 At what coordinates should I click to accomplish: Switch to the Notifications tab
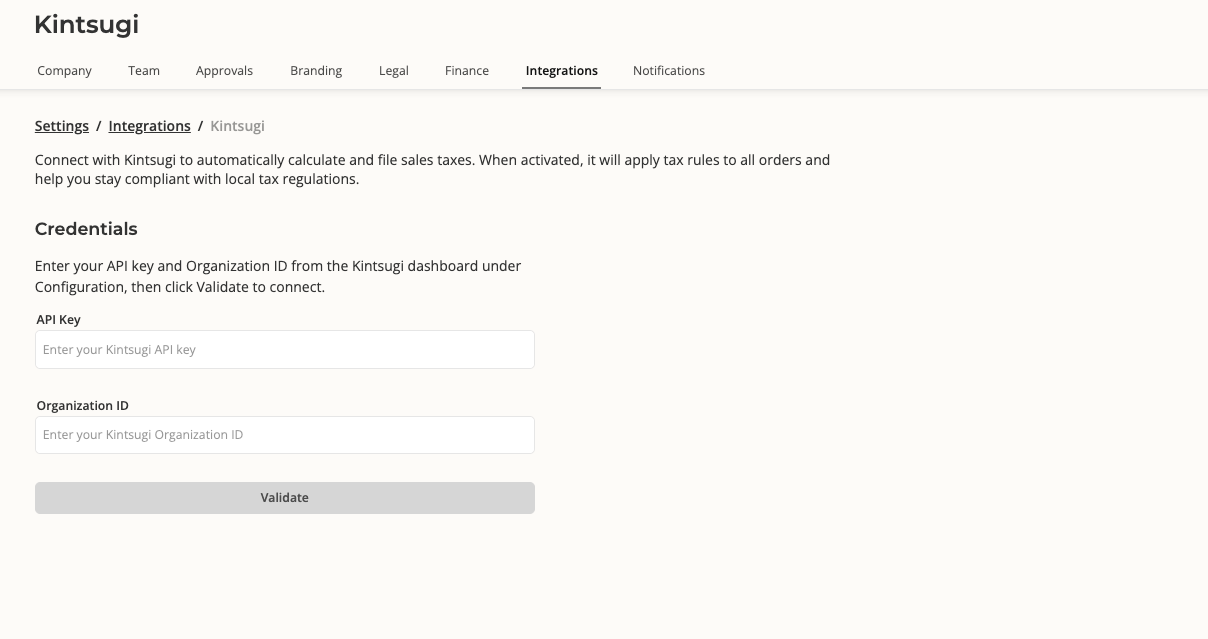pos(669,71)
